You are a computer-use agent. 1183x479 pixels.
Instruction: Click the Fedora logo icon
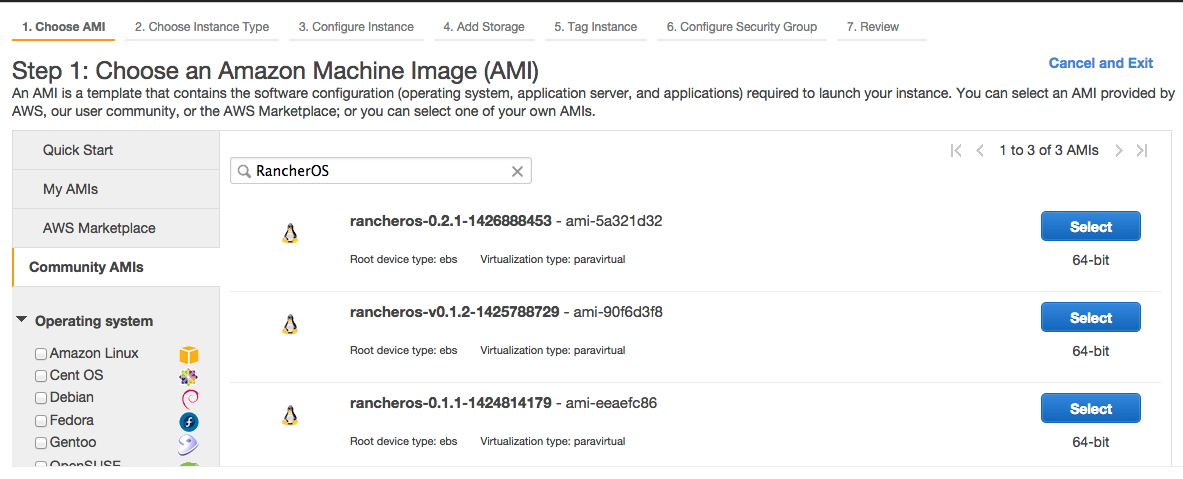[189, 421]
